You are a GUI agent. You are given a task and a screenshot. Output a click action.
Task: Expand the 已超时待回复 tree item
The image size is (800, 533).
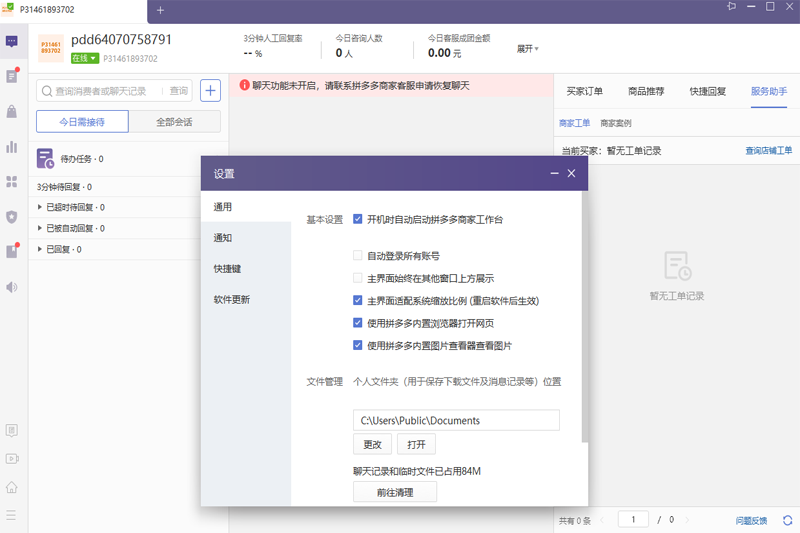point(40,208)
